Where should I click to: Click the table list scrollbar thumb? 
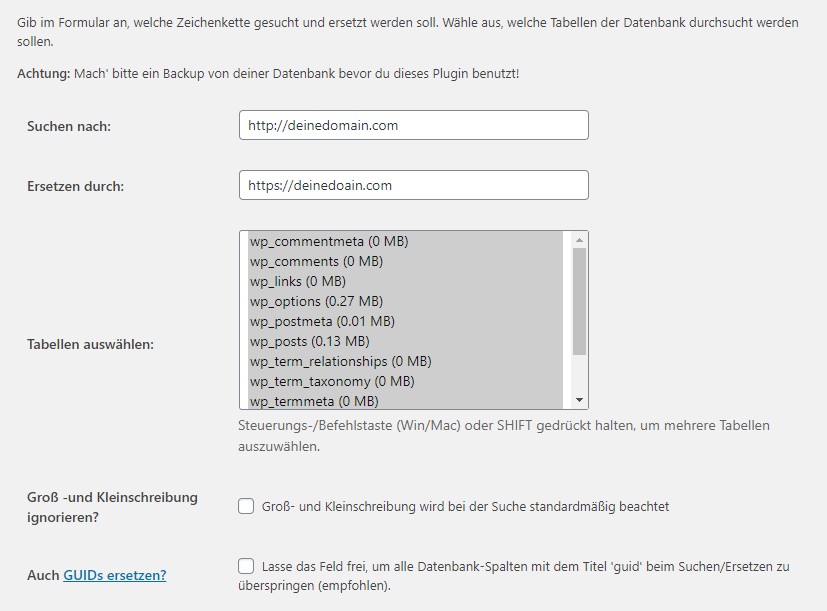tap(580, 301)
